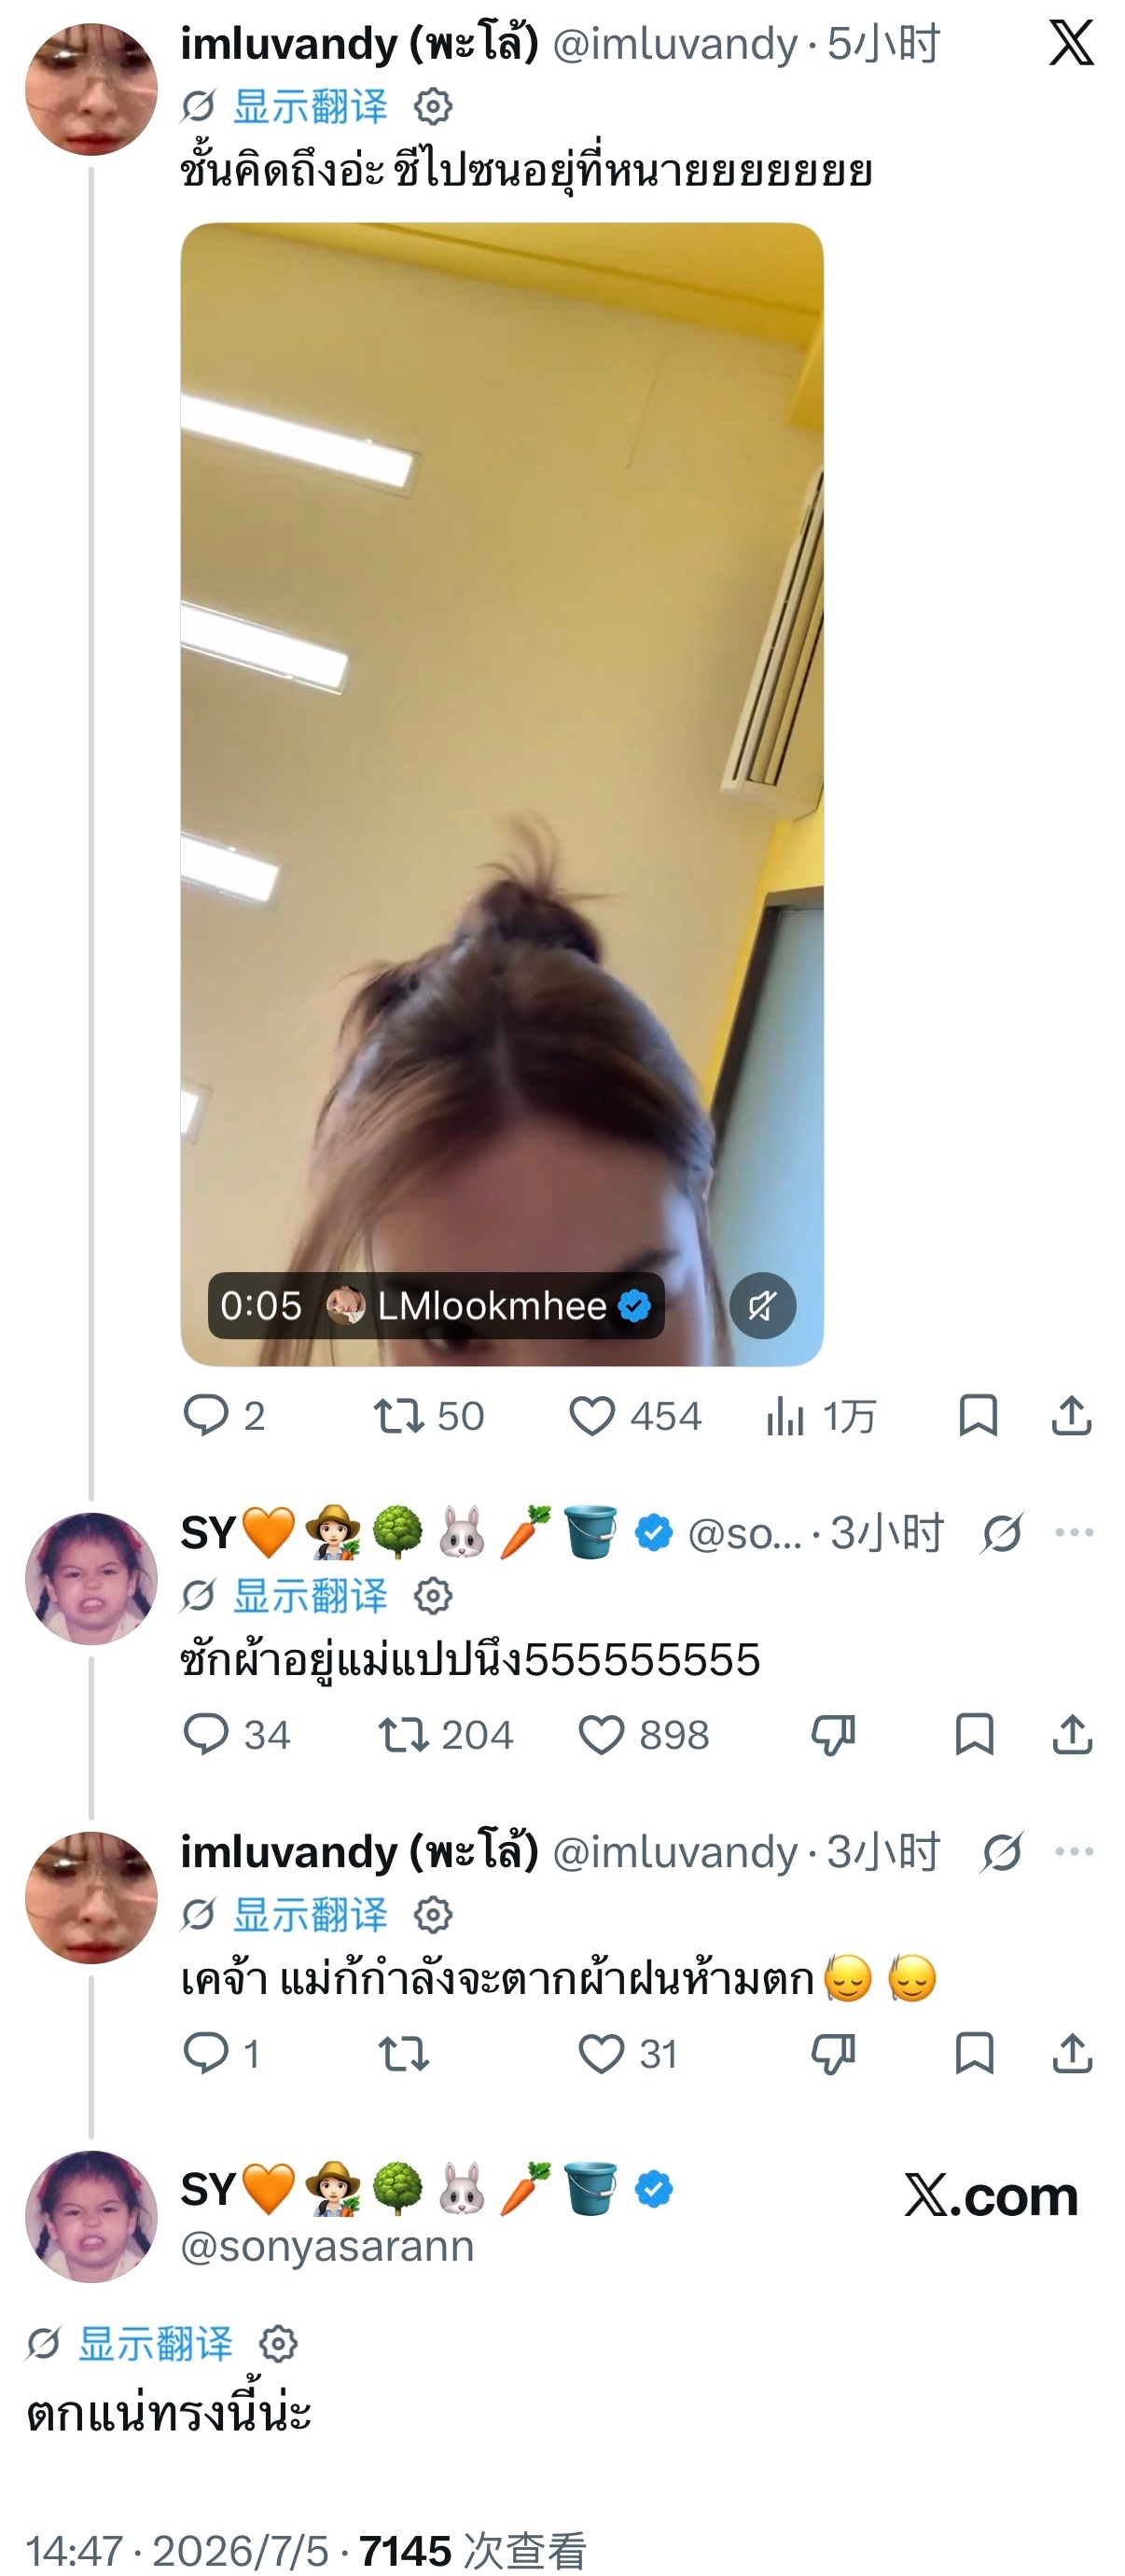Downvote SY's reply with 34 comments

[x=832, y=1734]
